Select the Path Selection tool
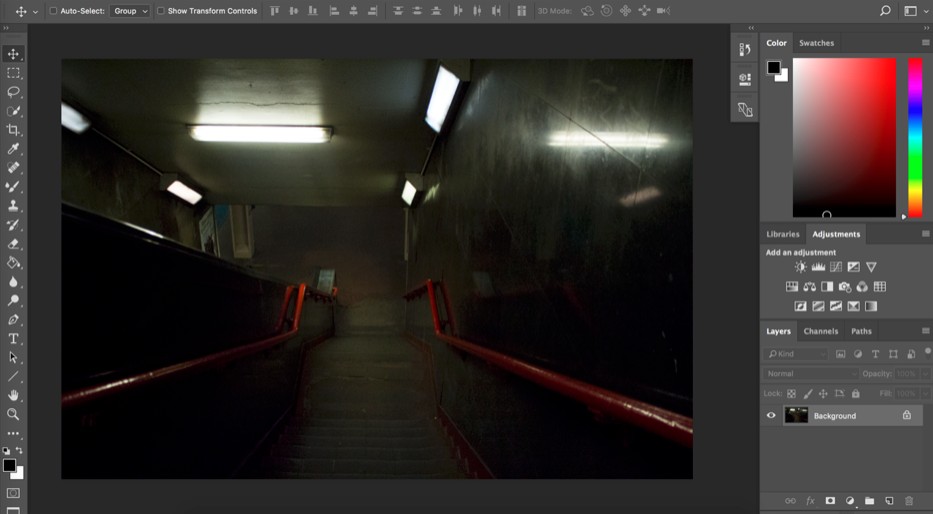The image size is (933, 514). [x=13, y=358]
